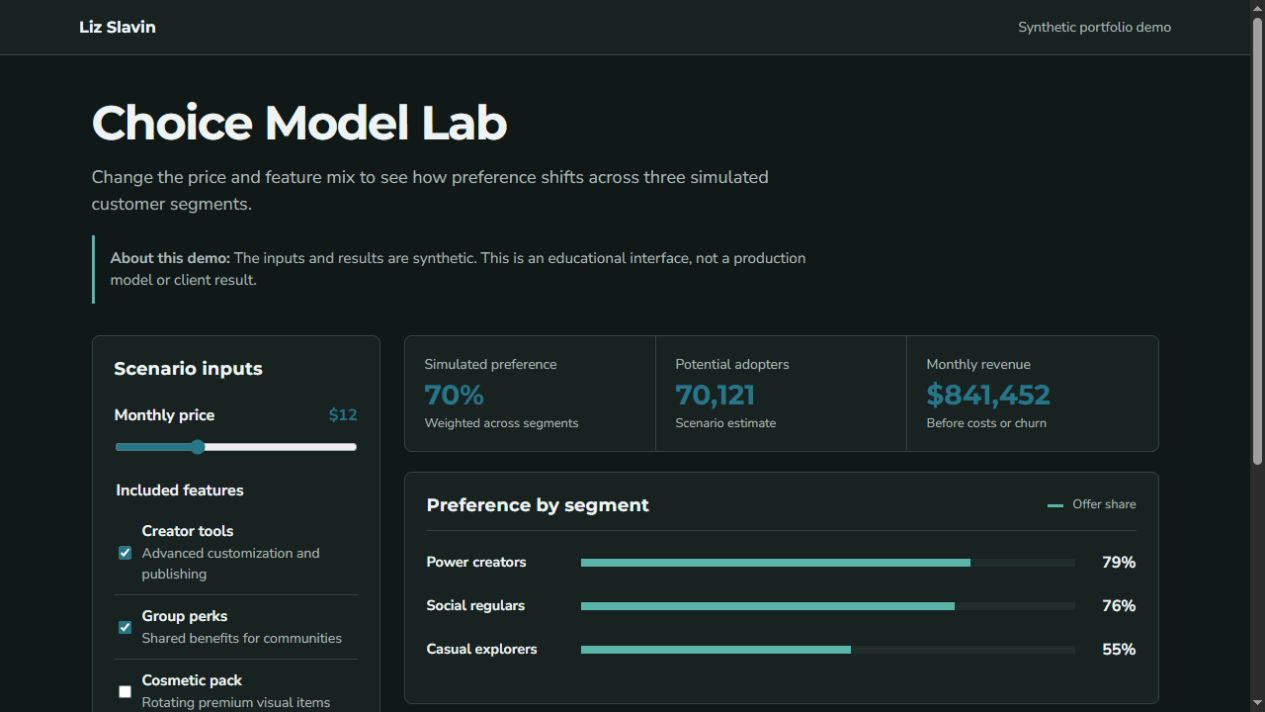Click the Weighted across segments caption
This screenshot has width=1265, height=712.
point(502,423)
